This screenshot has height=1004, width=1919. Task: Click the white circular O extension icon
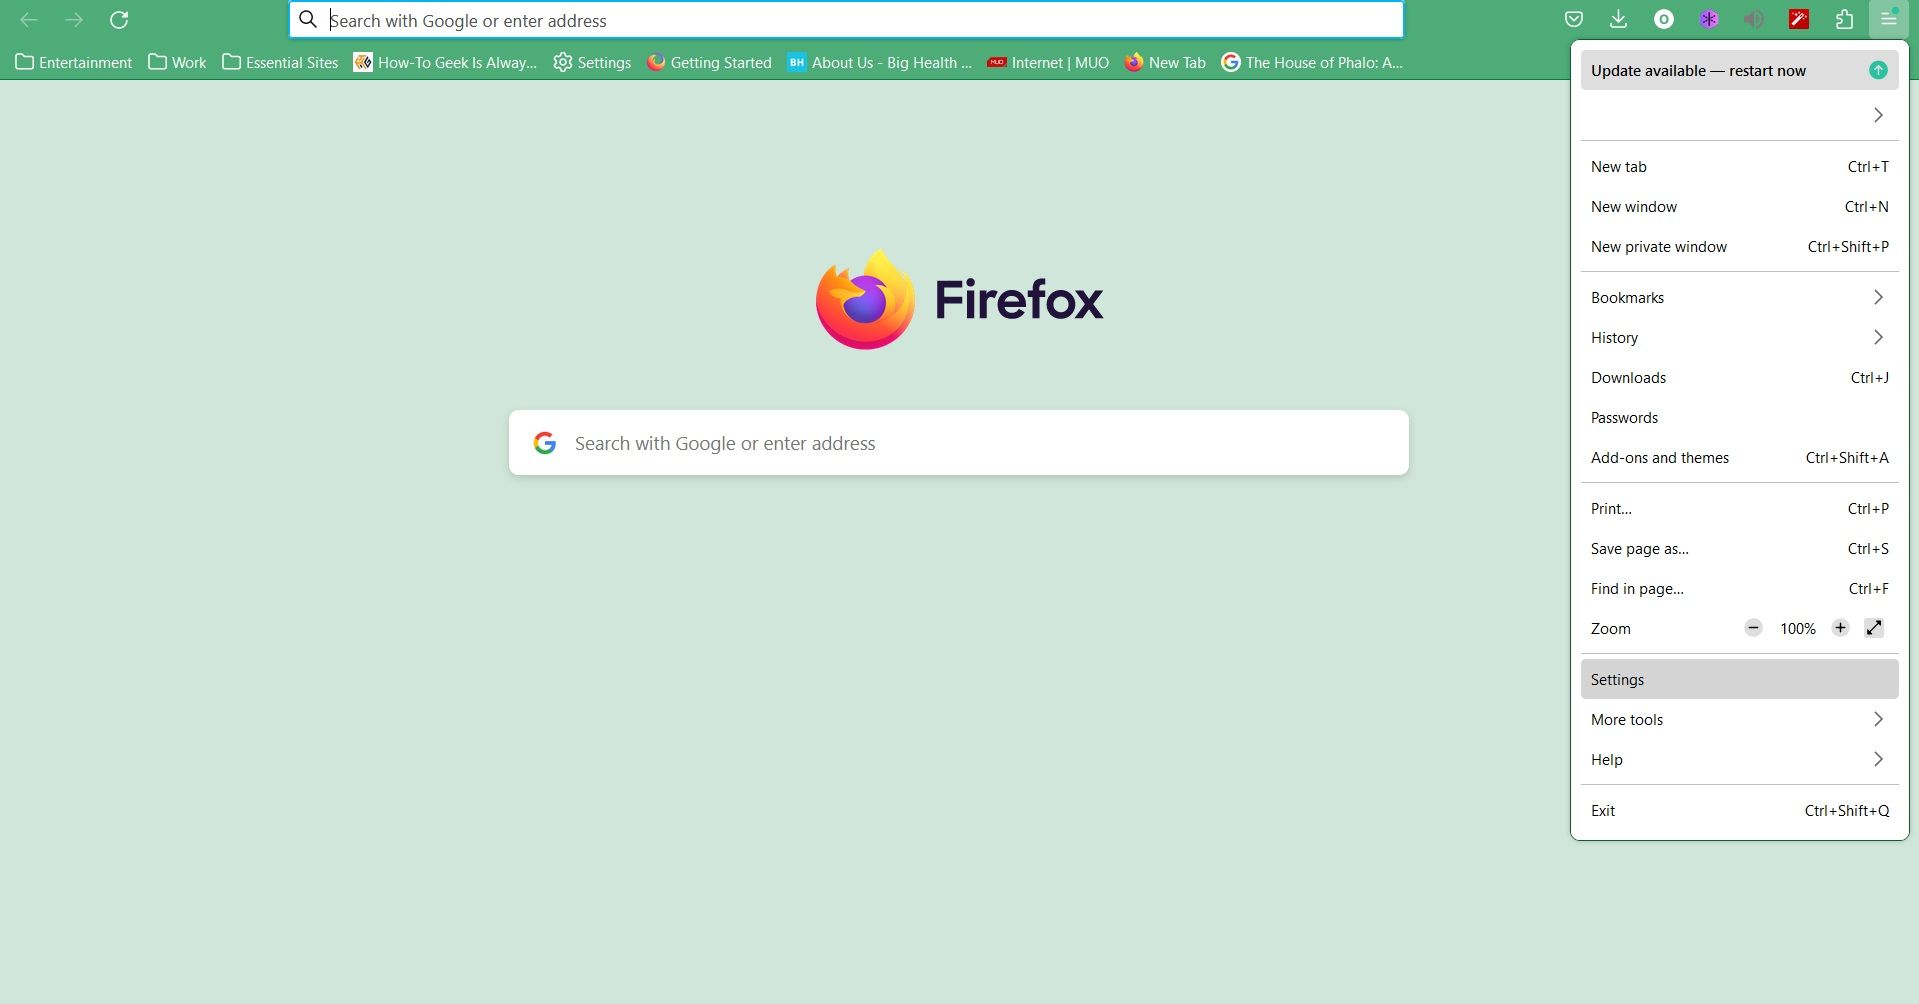[x=1664, y=19]
